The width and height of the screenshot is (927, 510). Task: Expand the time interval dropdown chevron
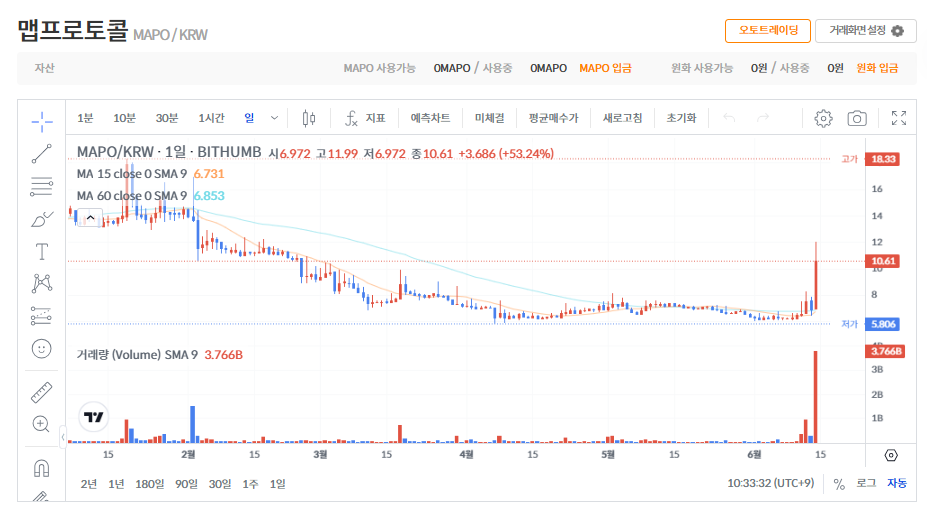[274, 118]
